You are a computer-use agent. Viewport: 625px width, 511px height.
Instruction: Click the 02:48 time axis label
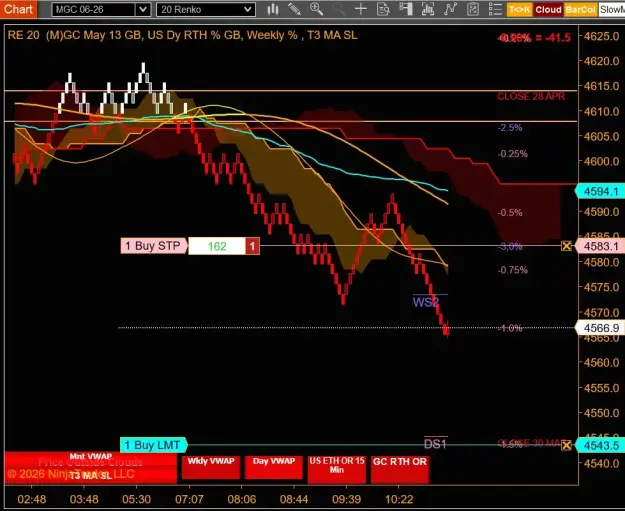click(x=32, y=499)
